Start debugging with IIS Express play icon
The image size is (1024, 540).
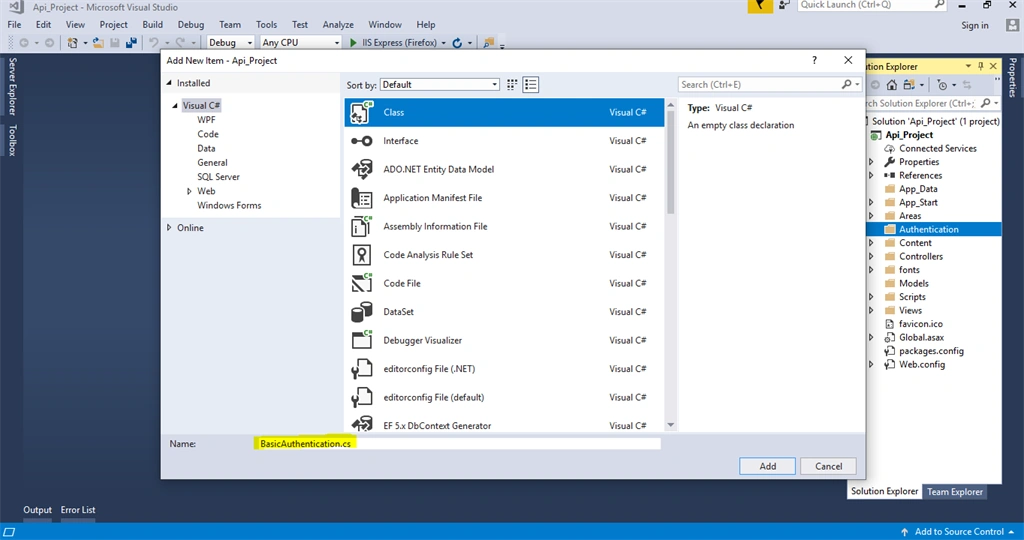[x=353, y=42]
